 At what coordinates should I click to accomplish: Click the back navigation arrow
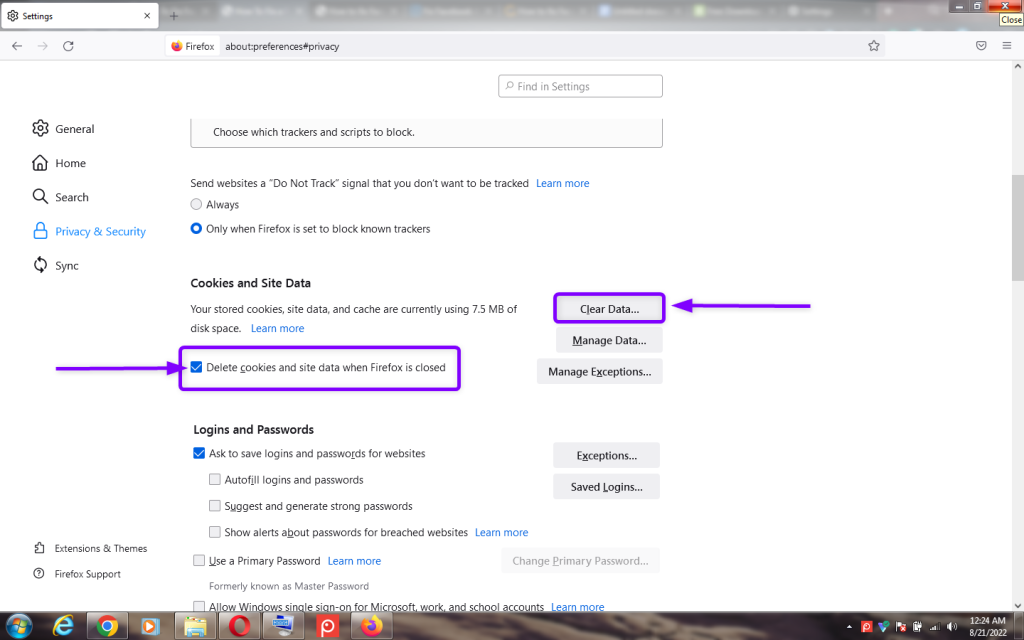tap(17, 46)
